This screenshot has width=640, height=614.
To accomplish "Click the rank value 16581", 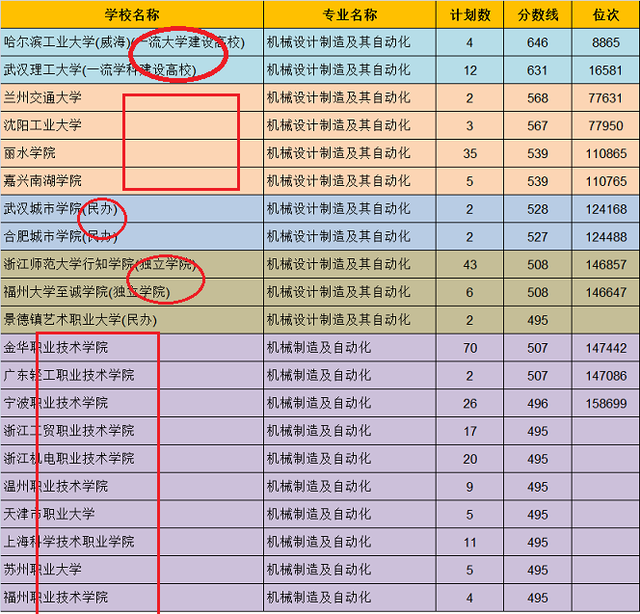I will coord(606,70).
